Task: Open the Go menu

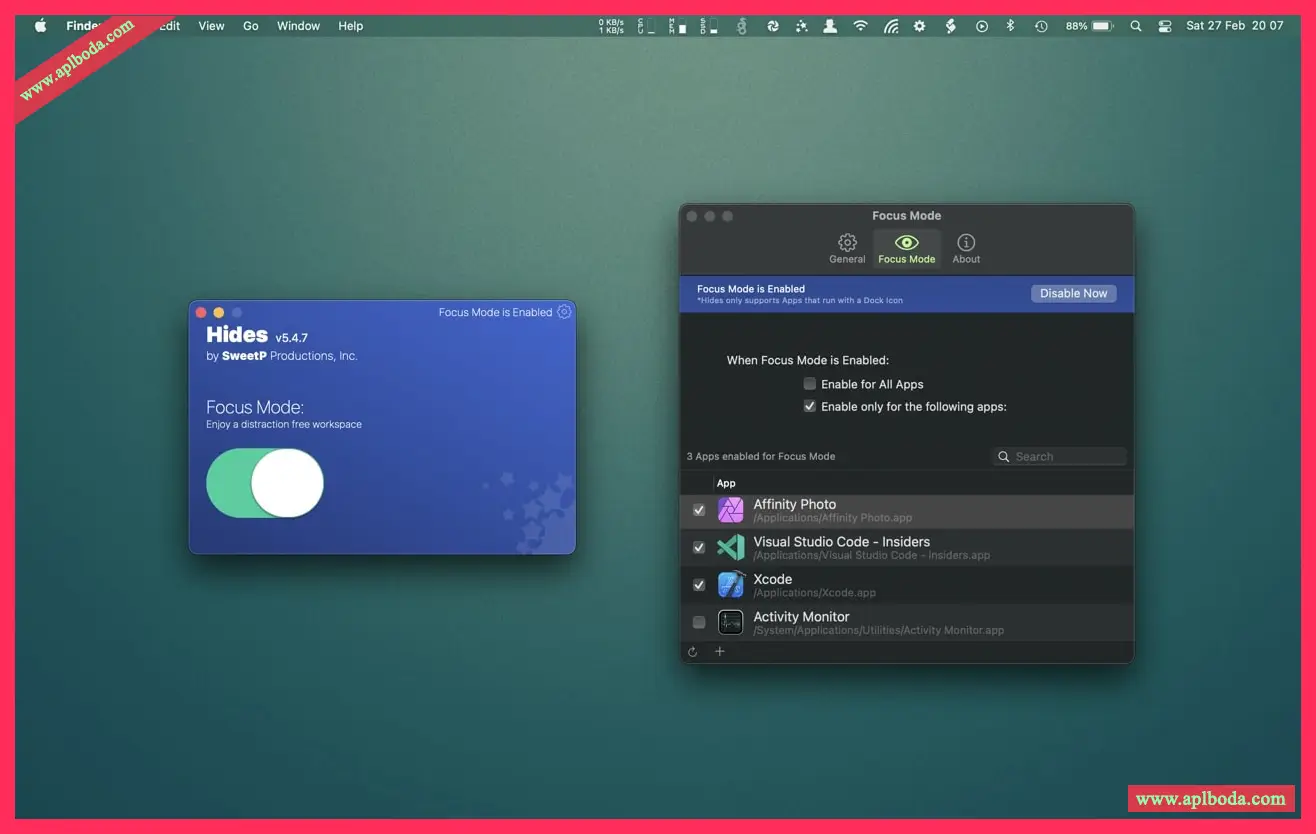Action: 251,26
